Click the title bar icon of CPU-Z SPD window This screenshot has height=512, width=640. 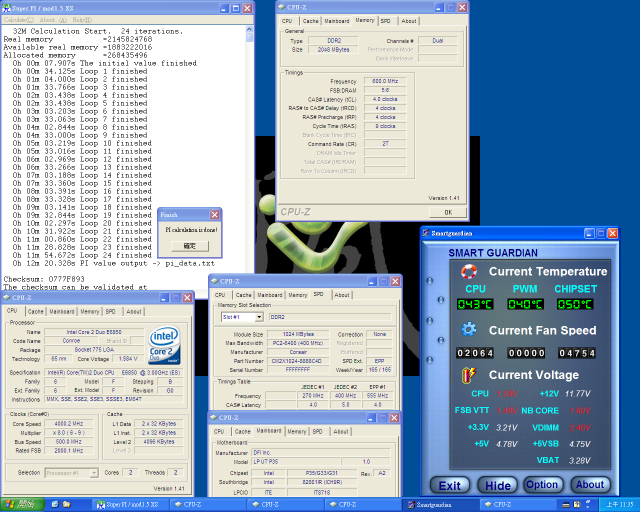pos(215,281)
